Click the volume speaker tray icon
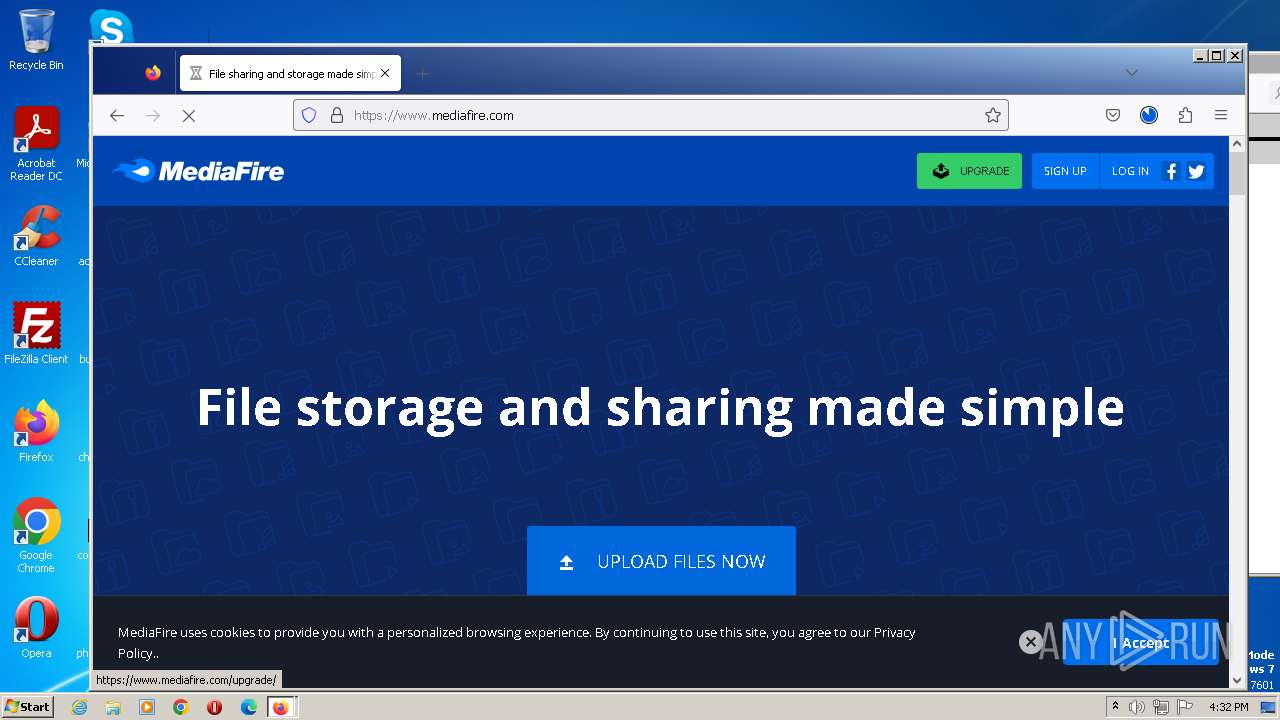This screenshot has height=720, width=1280. tap(1137, 707)
